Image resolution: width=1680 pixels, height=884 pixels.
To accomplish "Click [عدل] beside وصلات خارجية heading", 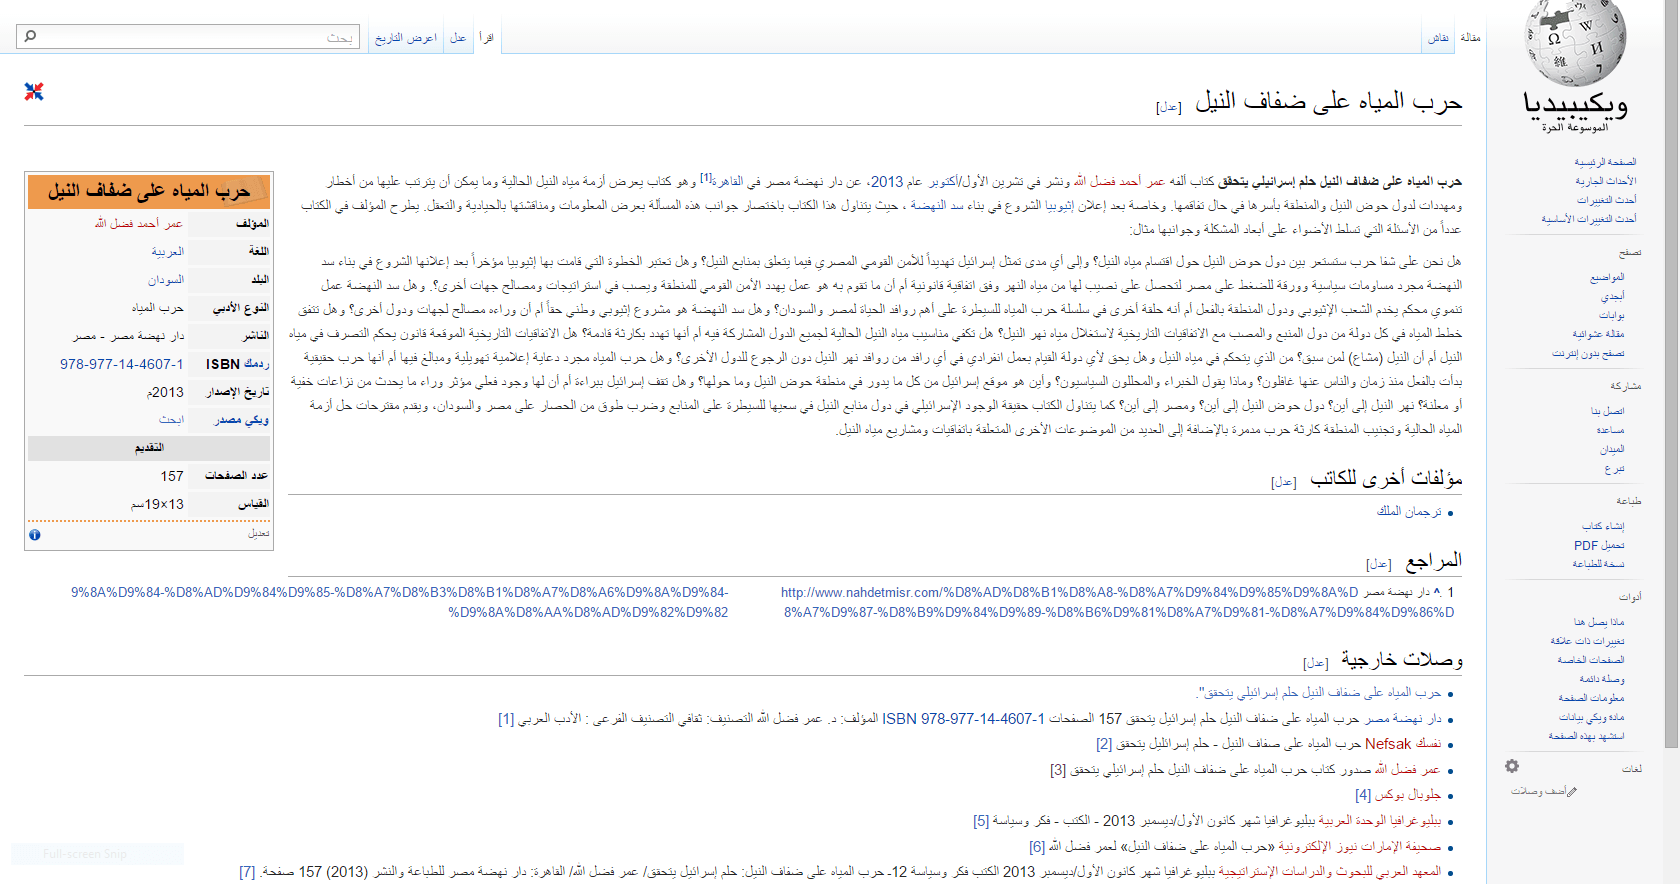I will click(x=1316, y=663).
